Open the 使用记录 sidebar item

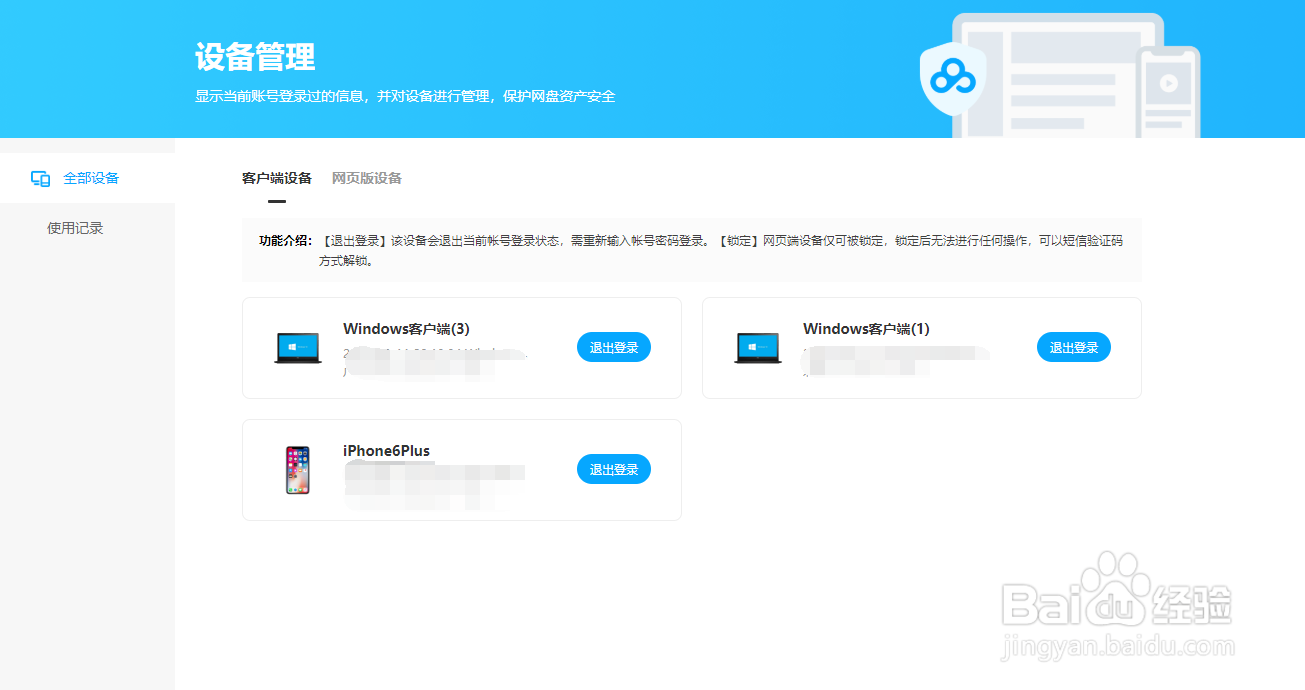point(75,228)
